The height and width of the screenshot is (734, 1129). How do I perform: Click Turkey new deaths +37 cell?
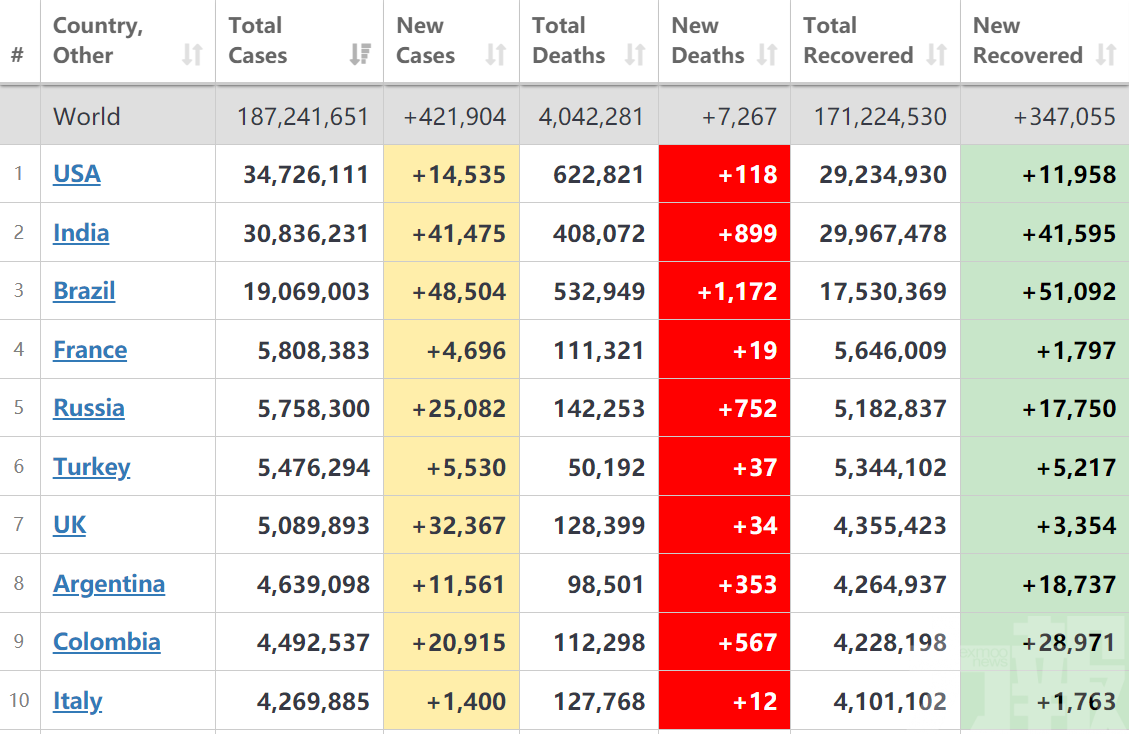tap(724, 467)
